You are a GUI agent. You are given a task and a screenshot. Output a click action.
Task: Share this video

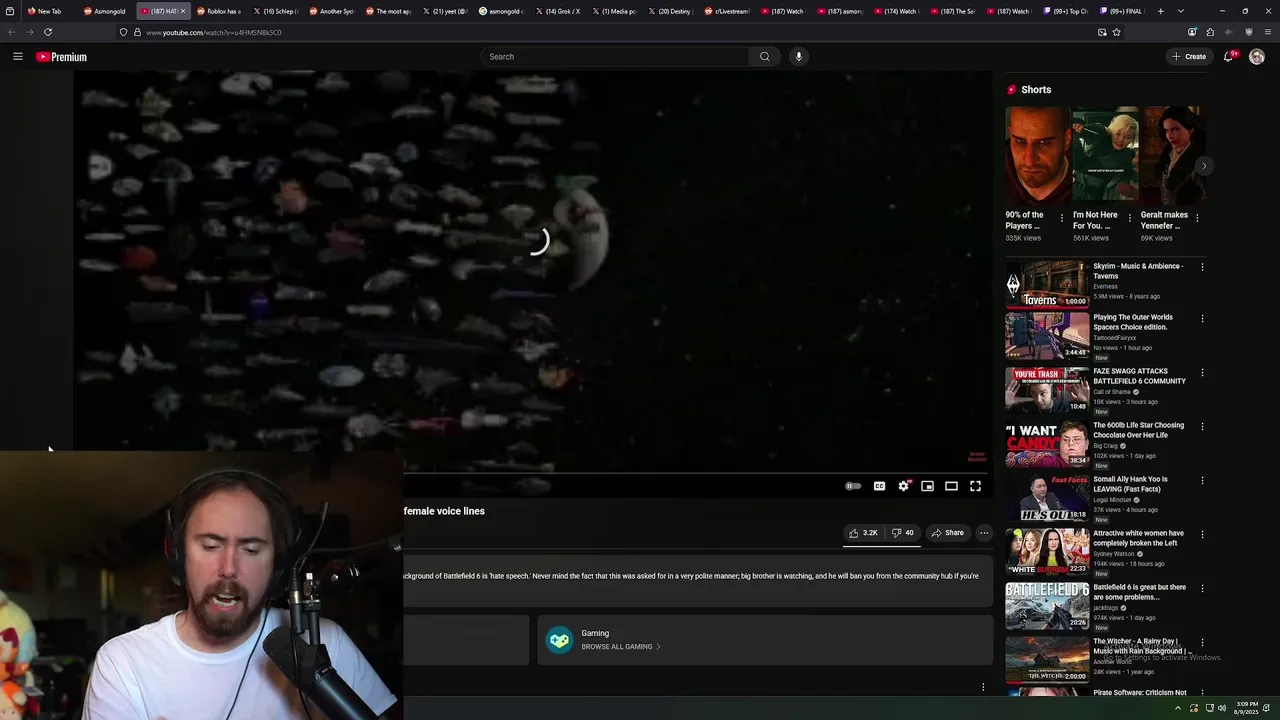(947, 533)
